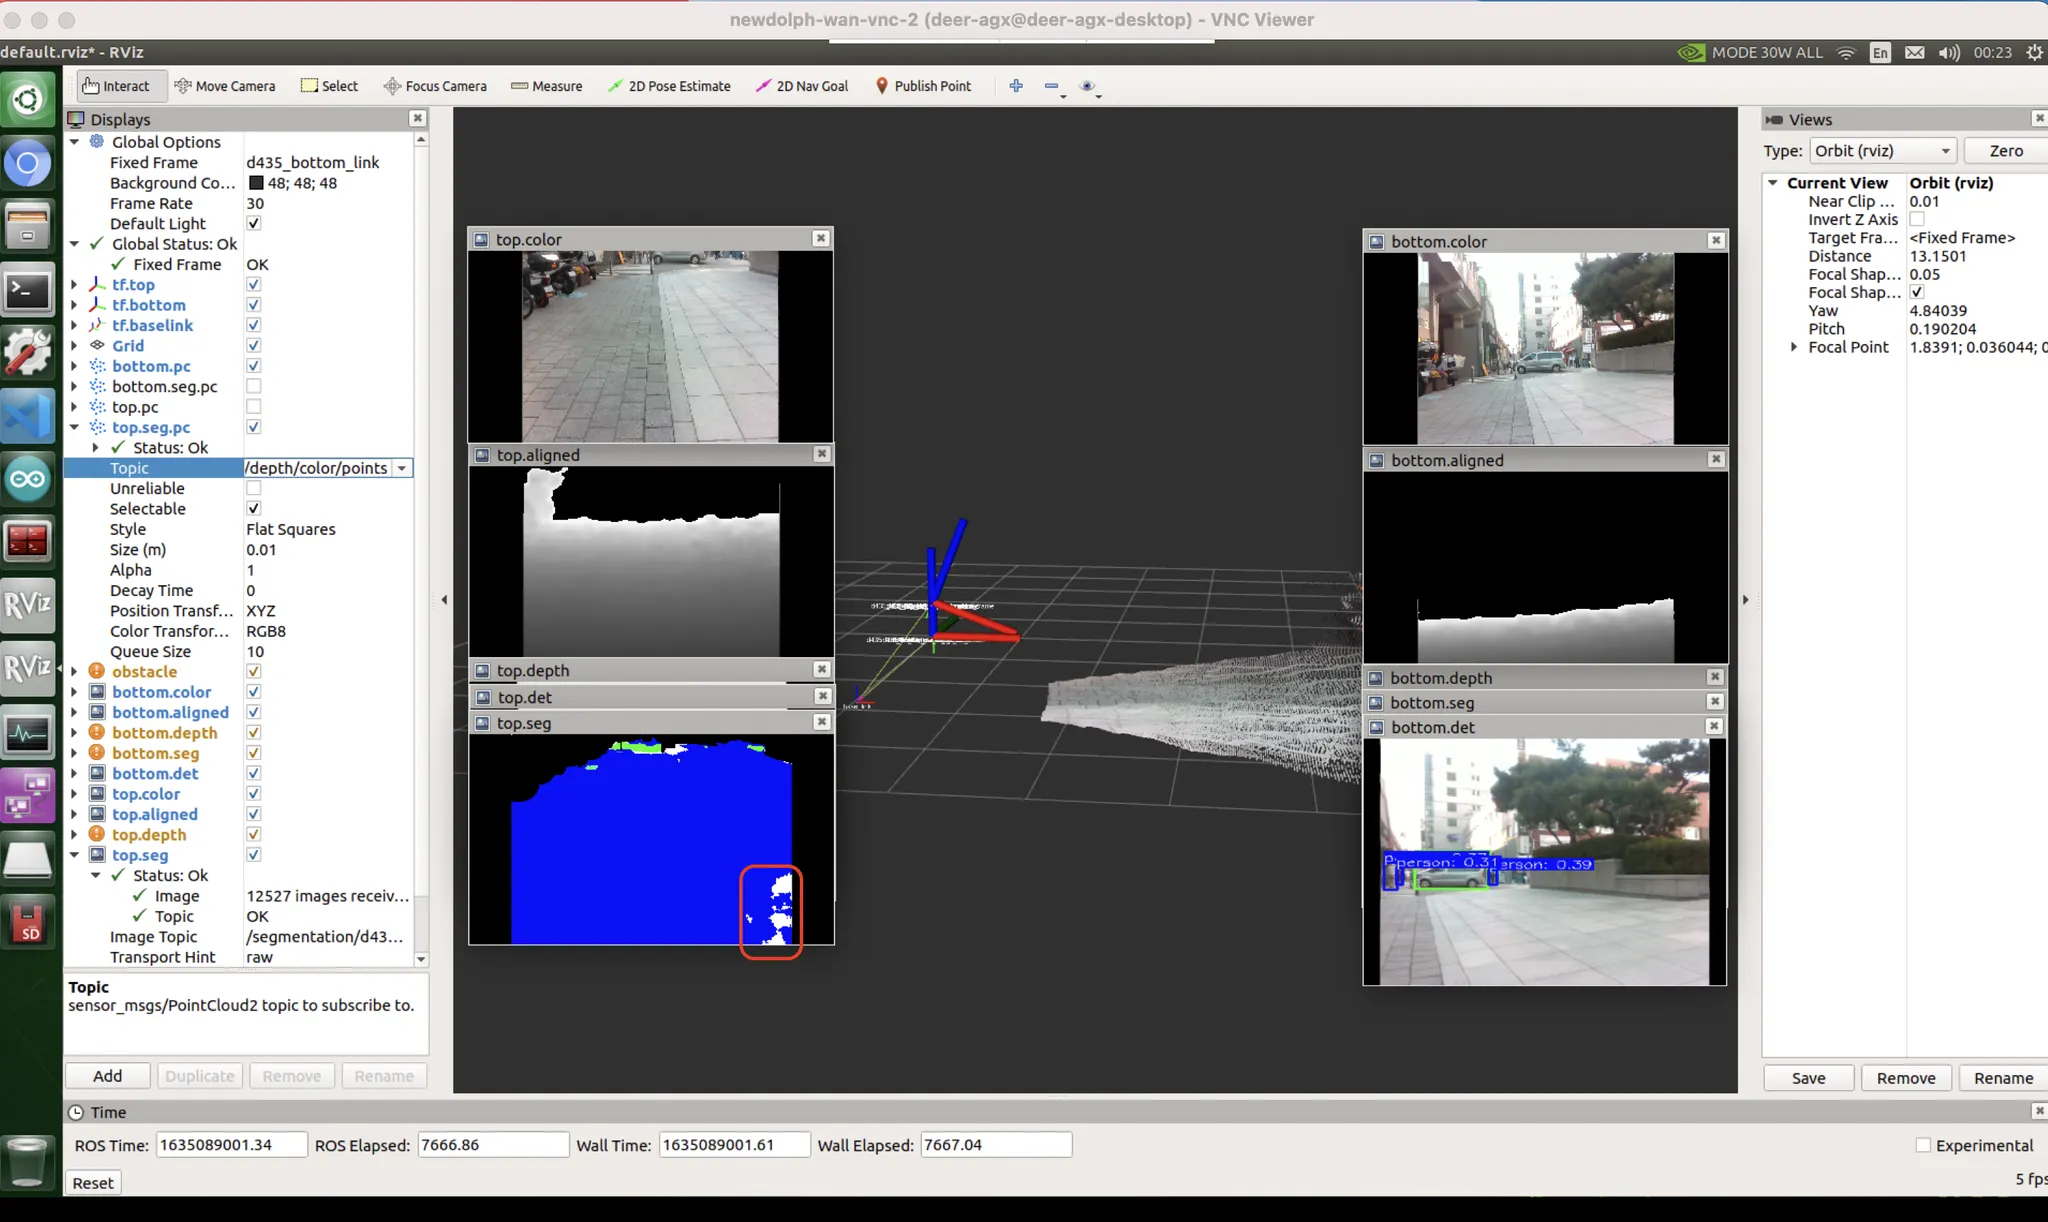The height and width of the screenshot is (1222, 2048).
Task: Click the Add display button
Action: click(107, 1076)
